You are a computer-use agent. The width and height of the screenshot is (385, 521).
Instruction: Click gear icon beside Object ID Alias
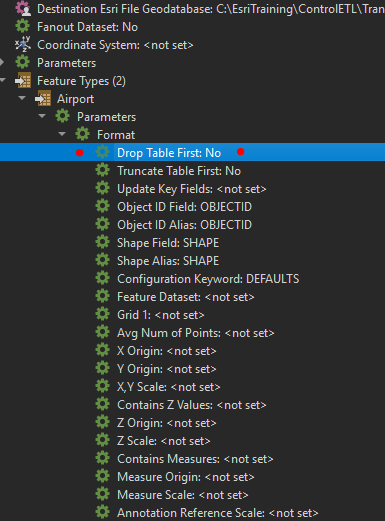coord(103,225)
